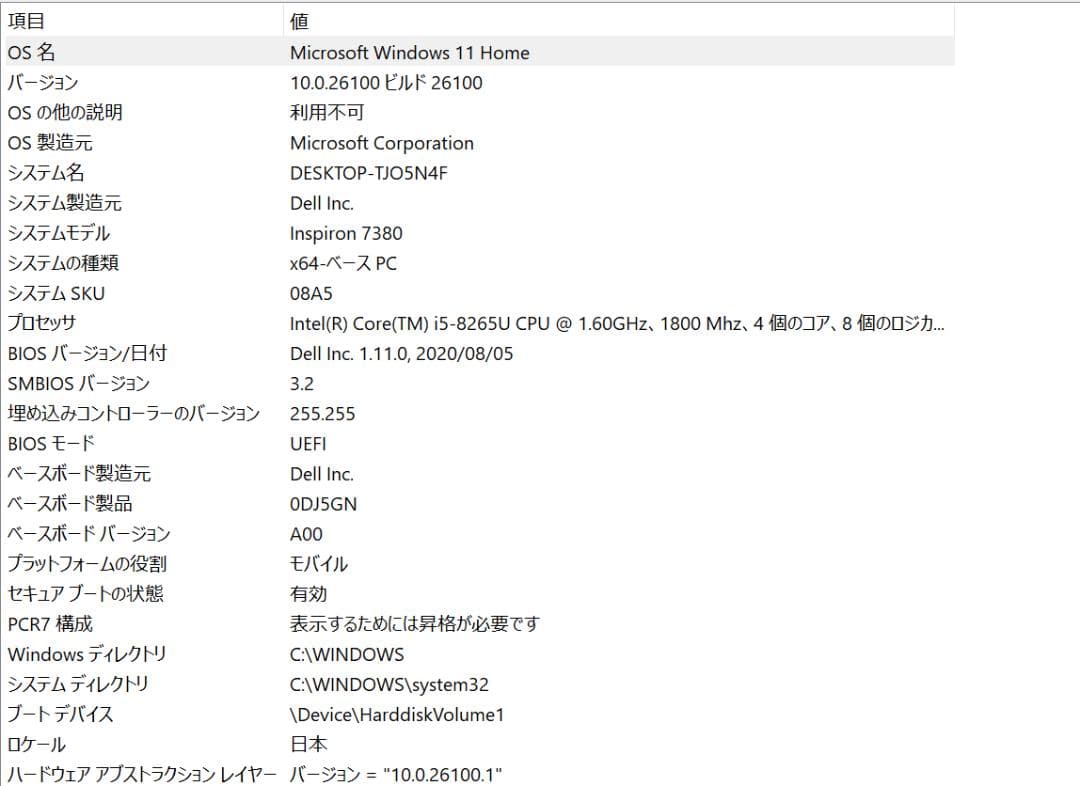Click the BIOS バージョン/日付 row
Image resolution: width=1080 pixels, height=786 pixels.
(x=395, y=352)
